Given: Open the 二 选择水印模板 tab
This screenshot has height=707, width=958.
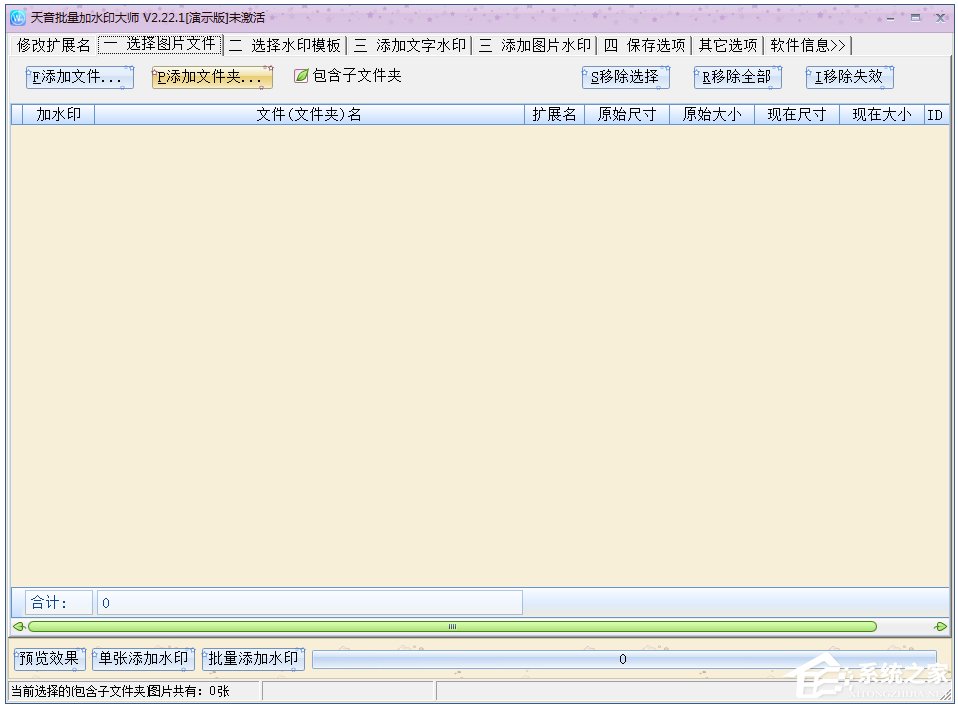Looking at the screenshot, I should [286, 45].
